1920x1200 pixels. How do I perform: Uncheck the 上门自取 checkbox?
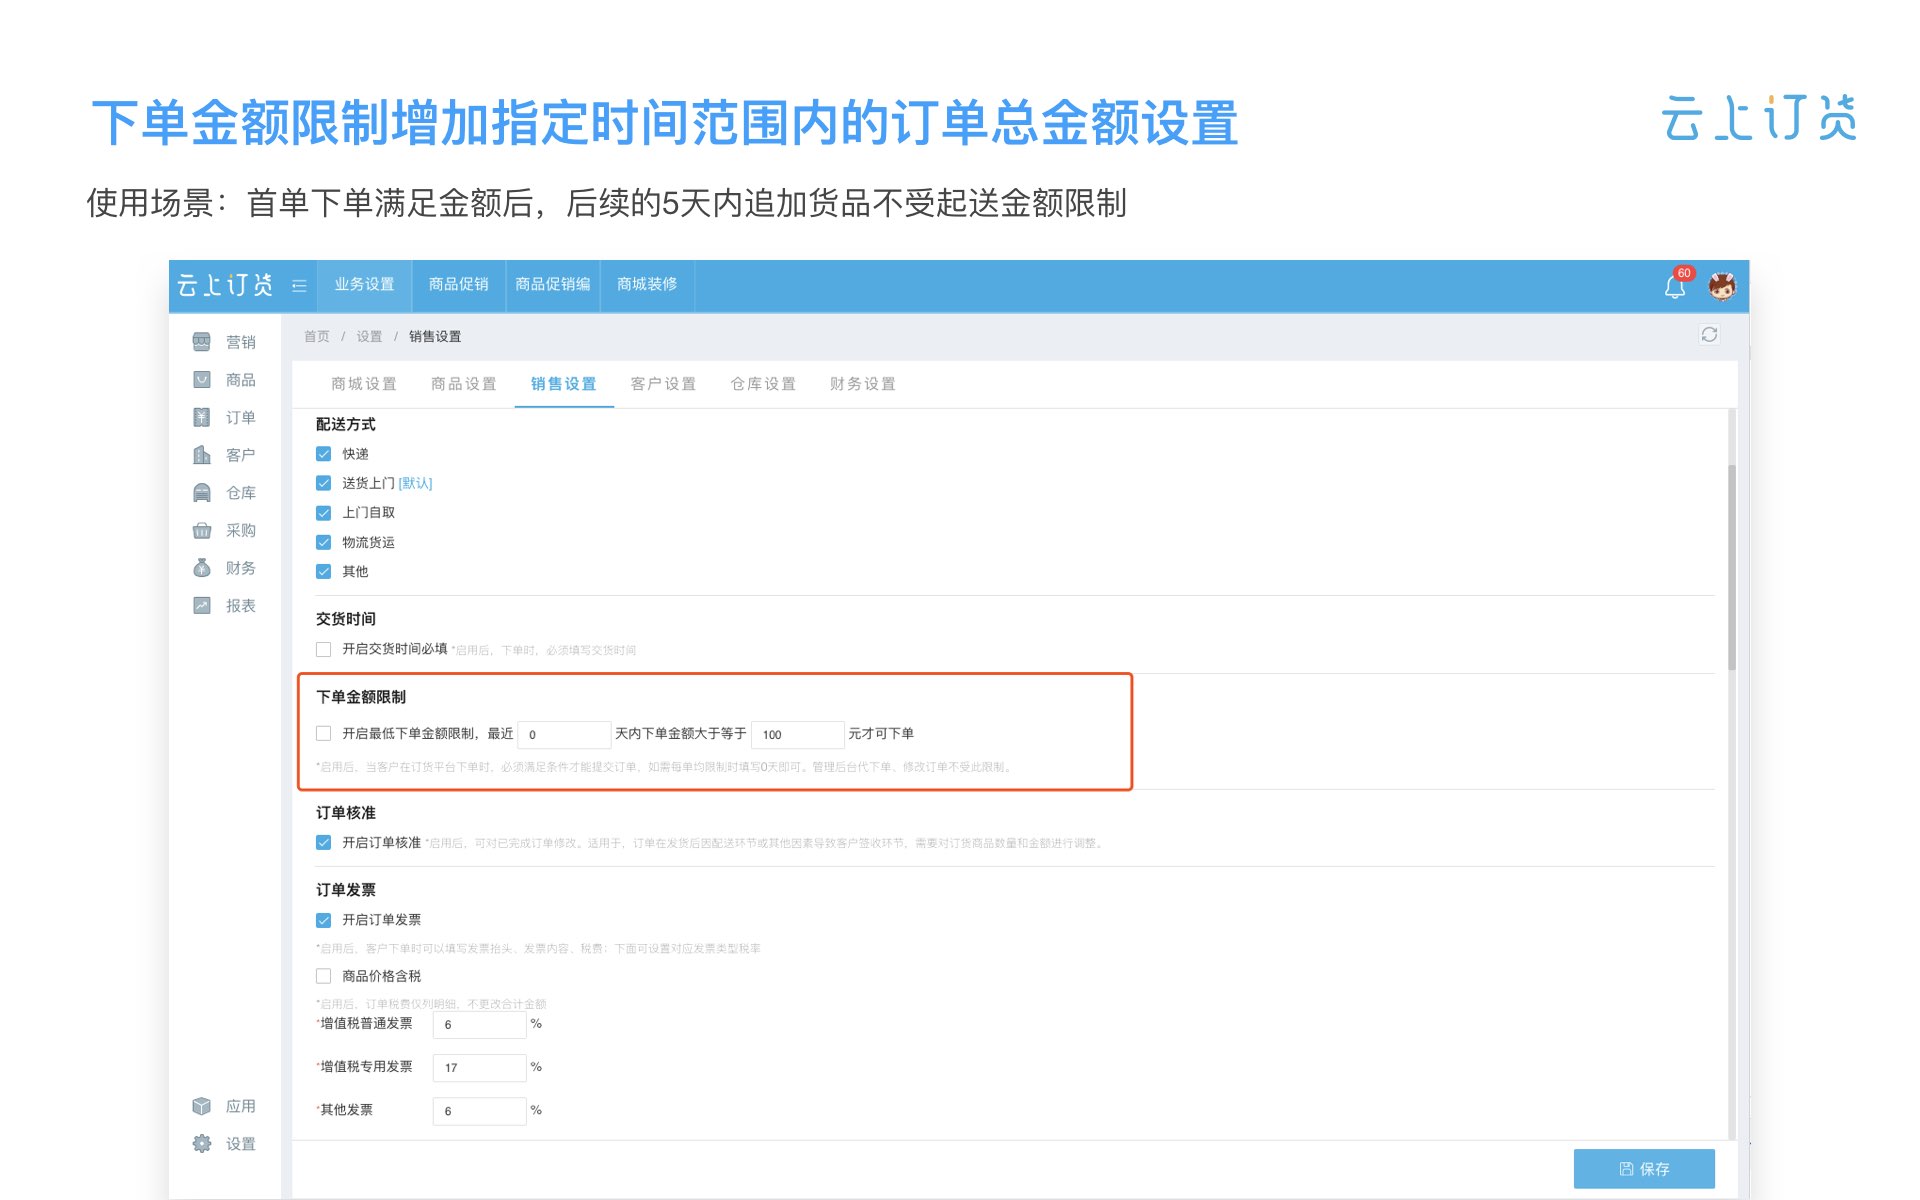tap(323, 513)
